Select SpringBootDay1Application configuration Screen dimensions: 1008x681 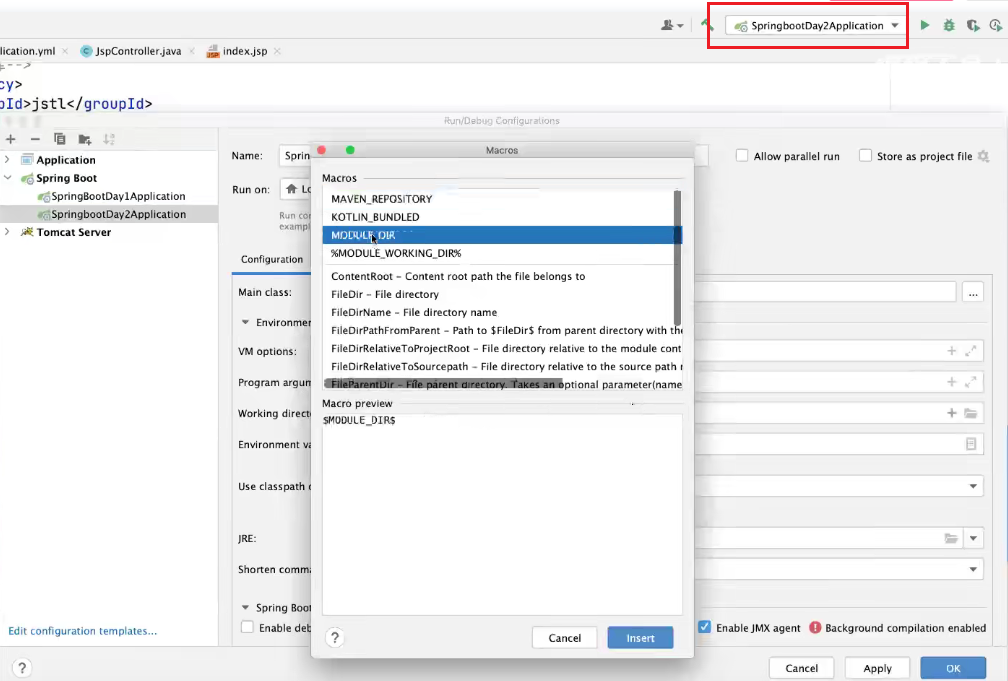click(x=118, y=196)
